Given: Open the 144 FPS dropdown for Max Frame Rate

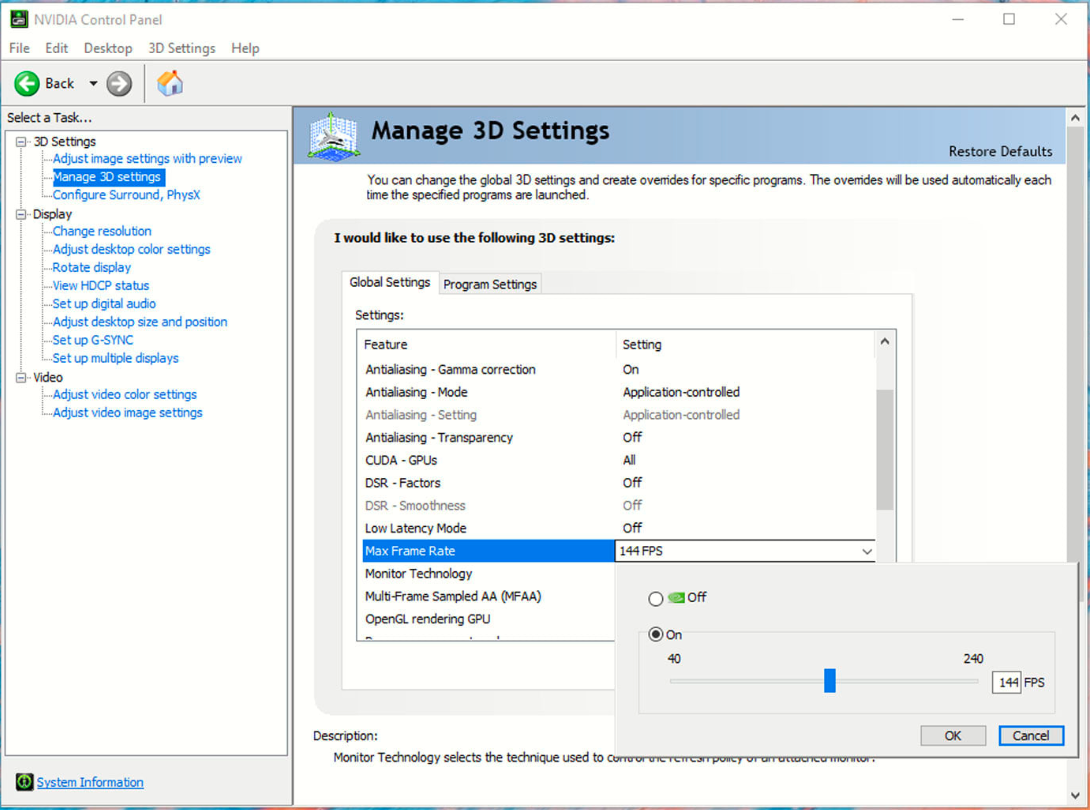Looking at the screenshot, I should (x=867, y=551).
